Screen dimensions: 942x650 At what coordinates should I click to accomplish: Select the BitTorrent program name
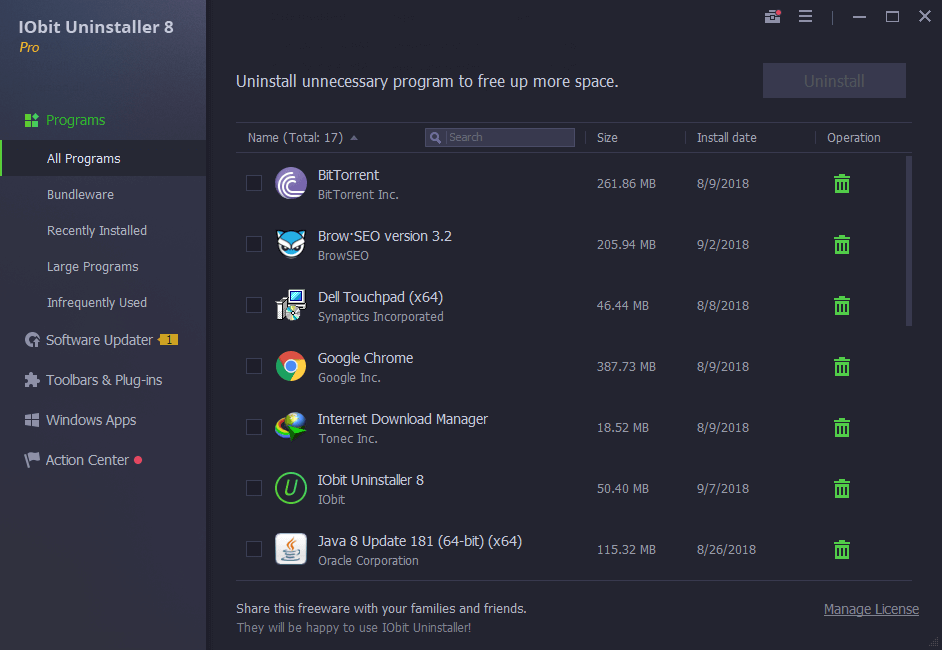[x=348, y=175]
